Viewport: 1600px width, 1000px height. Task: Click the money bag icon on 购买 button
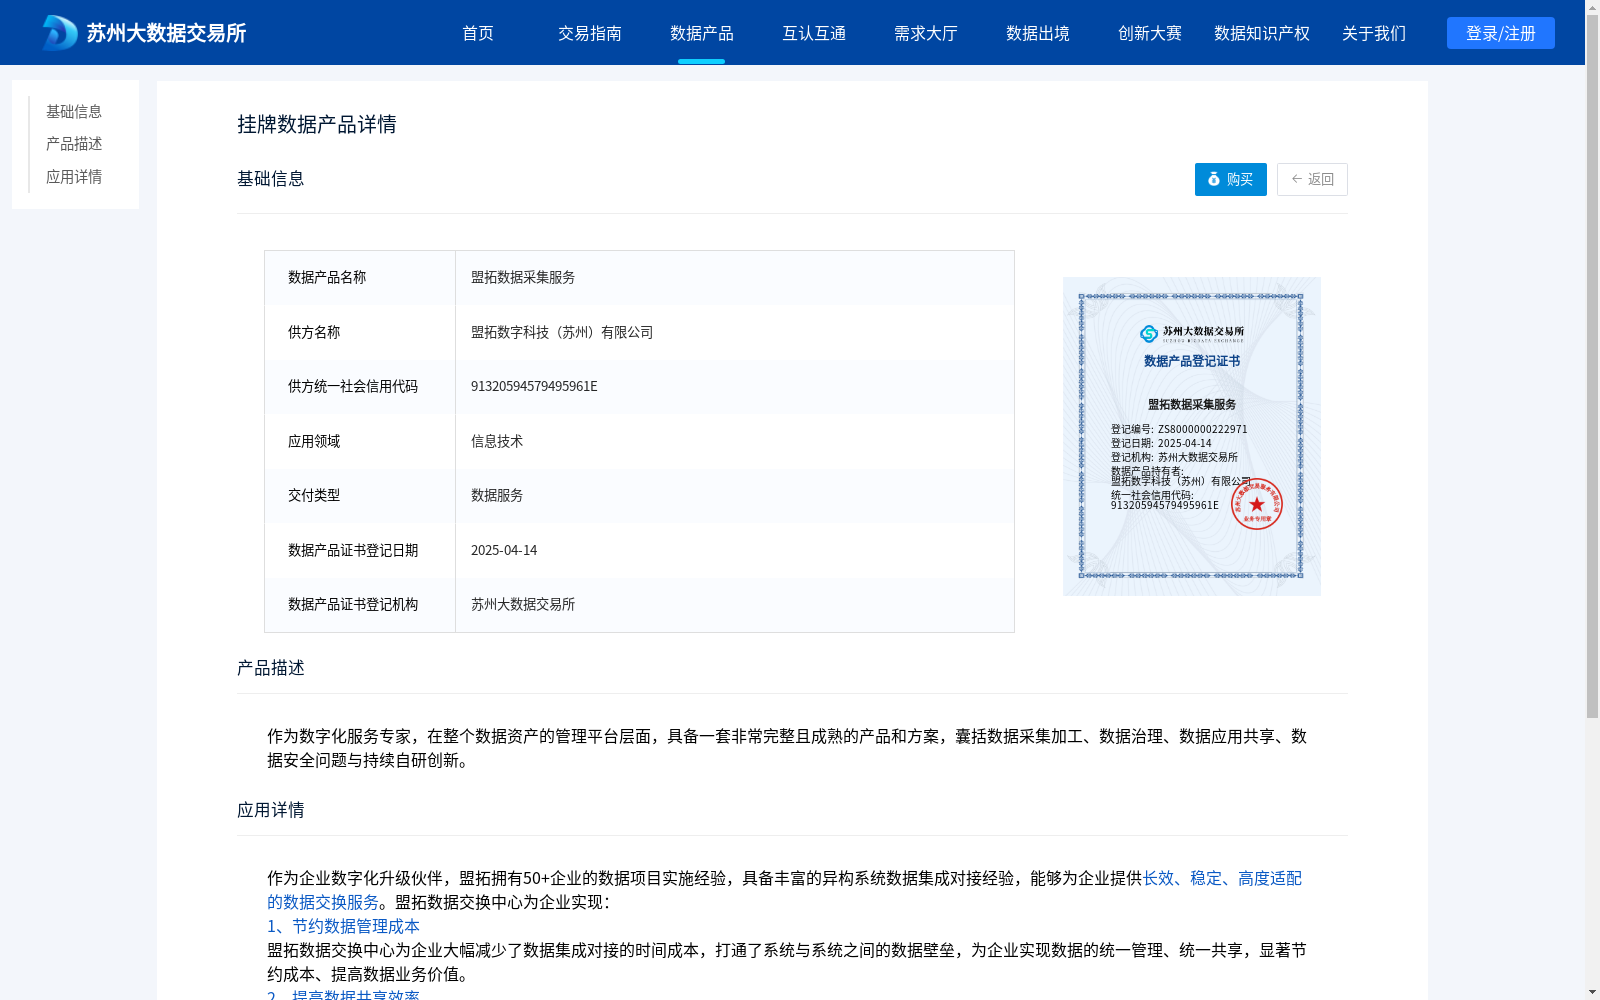[x=1214, y=179]
